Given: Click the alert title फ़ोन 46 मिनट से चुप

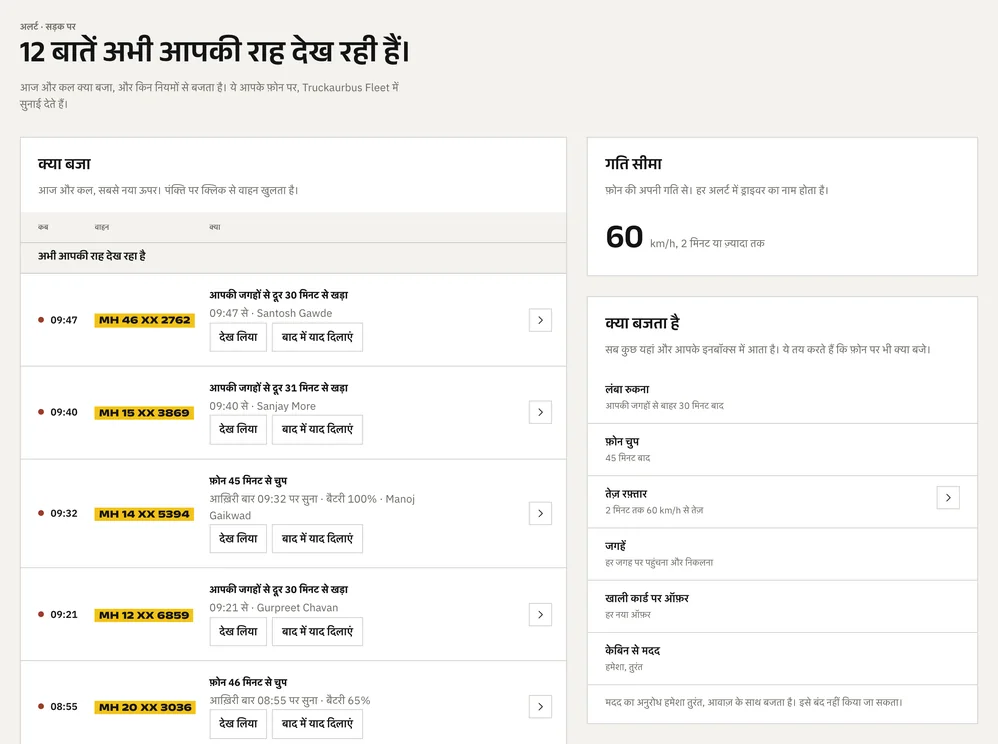Looking at the screenshot, I should click(248, 682).
